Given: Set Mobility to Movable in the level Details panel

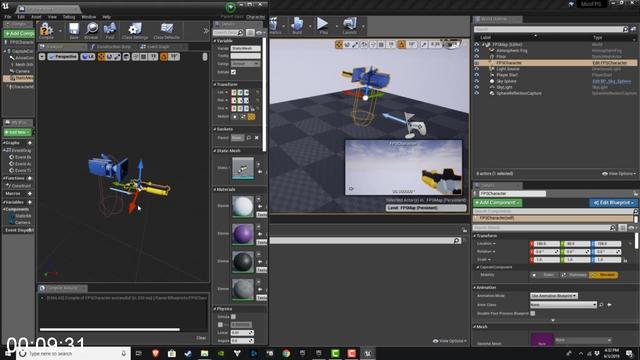Looking at the screenshot, I should click(604, 275).
